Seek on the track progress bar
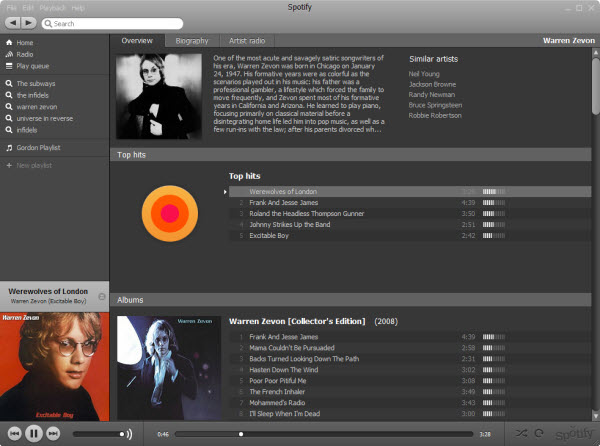 tap(324, 434)
